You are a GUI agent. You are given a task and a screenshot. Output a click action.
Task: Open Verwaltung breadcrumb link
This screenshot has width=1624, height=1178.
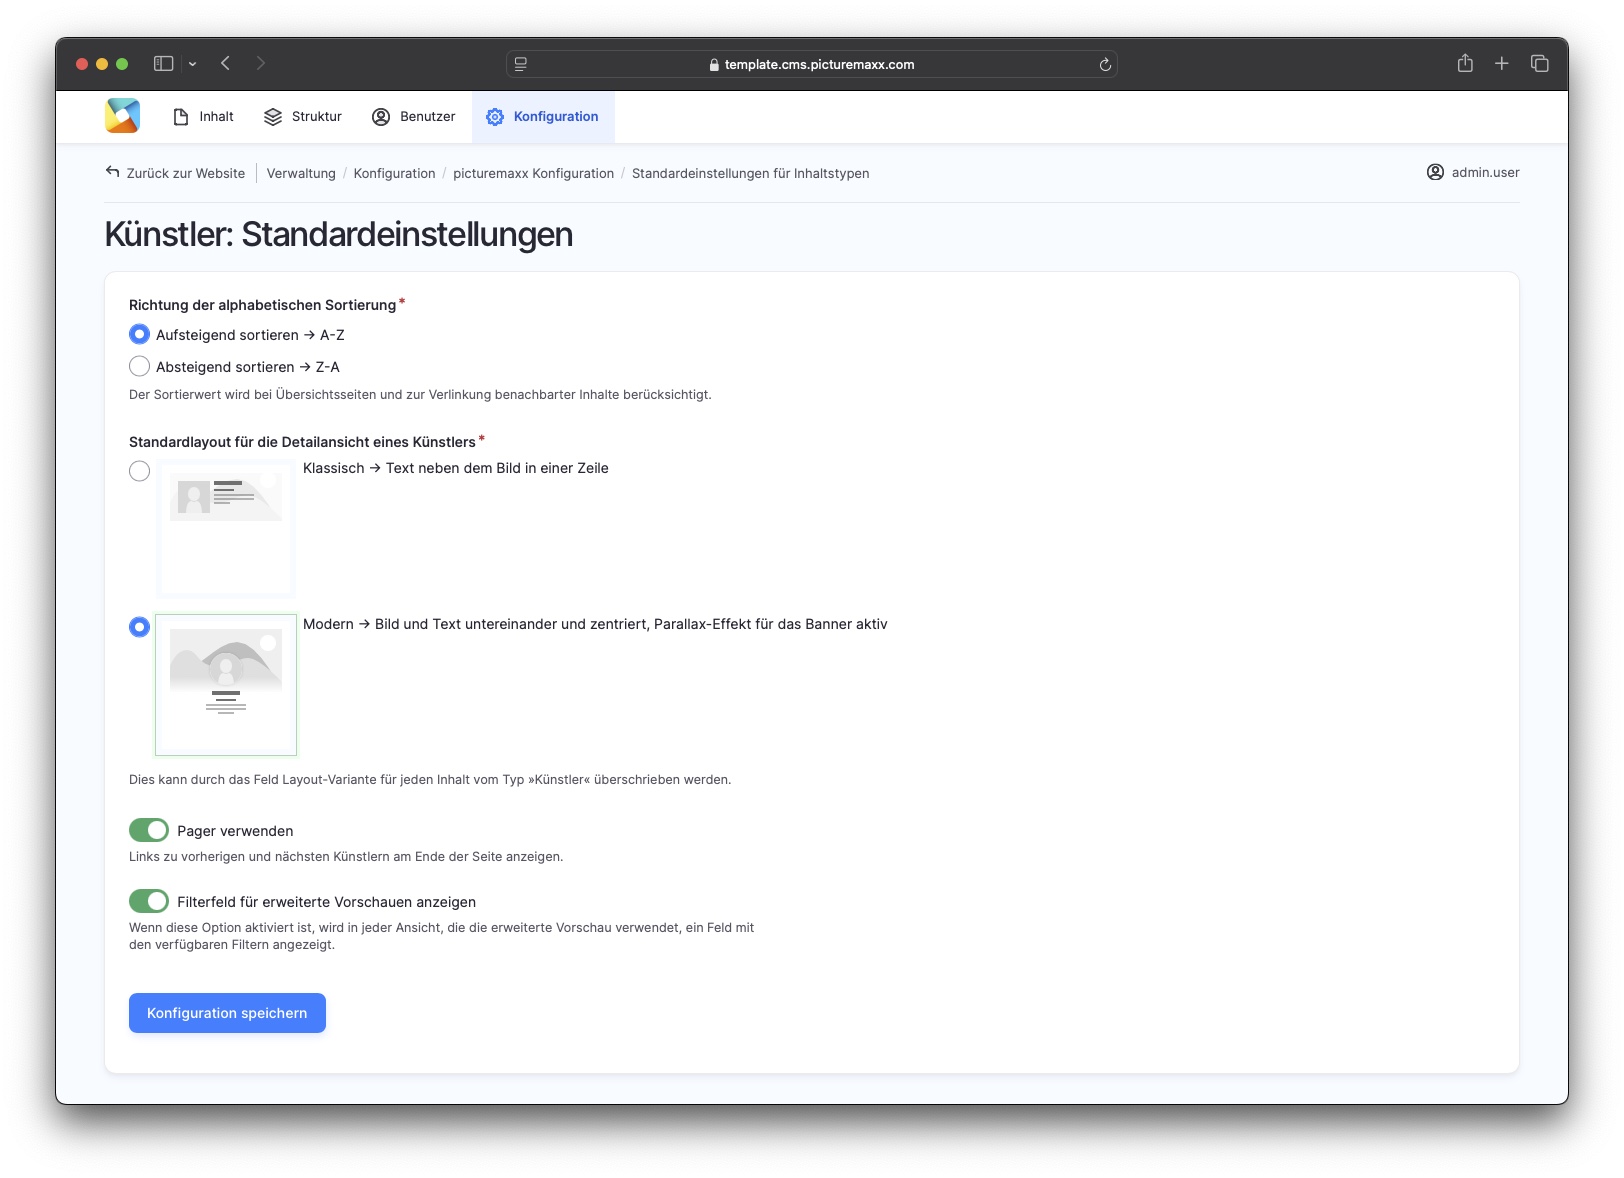point(301,173)
